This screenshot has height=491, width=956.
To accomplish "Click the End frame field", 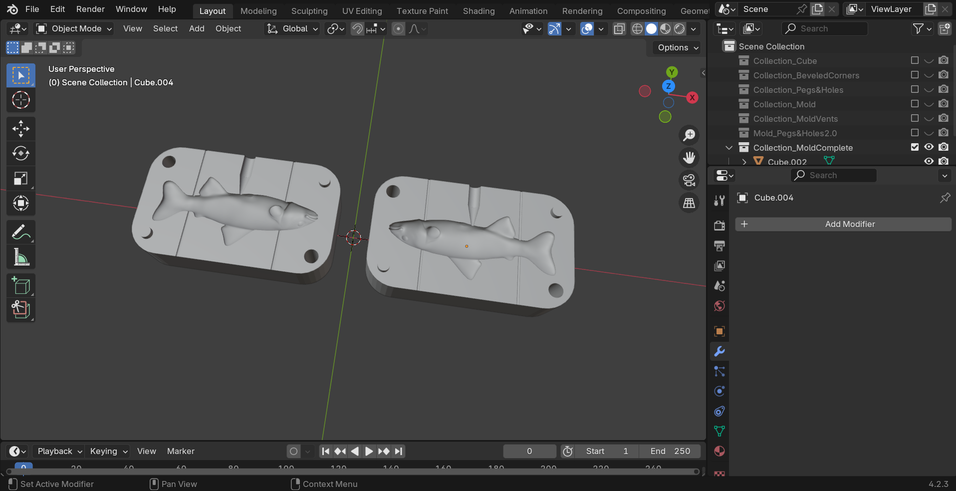I will pyautogui.click(x=670, y=451).
